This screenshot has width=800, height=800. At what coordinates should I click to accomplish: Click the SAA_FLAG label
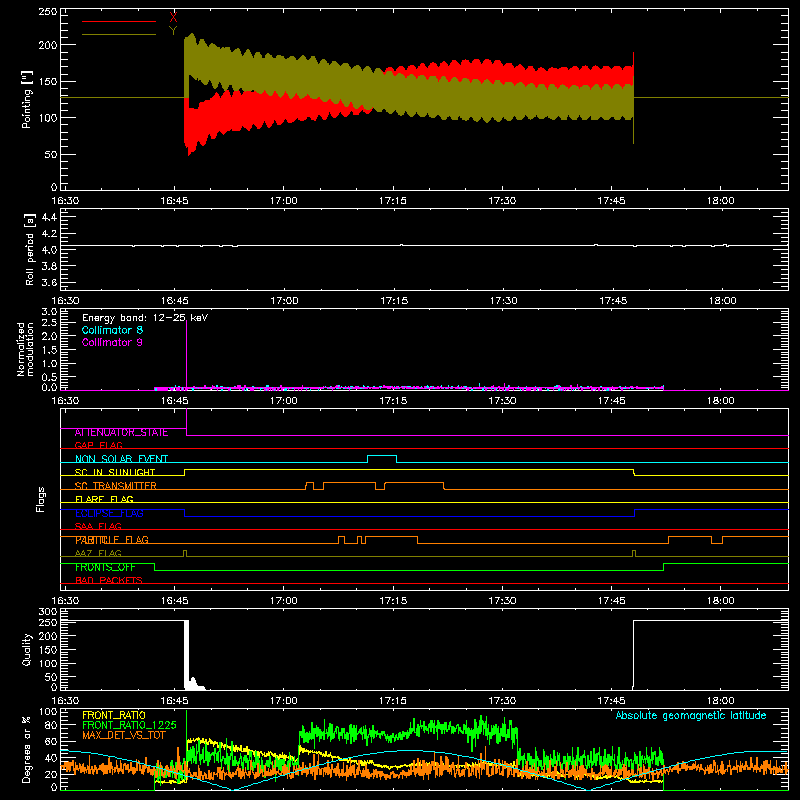[98, 526]
